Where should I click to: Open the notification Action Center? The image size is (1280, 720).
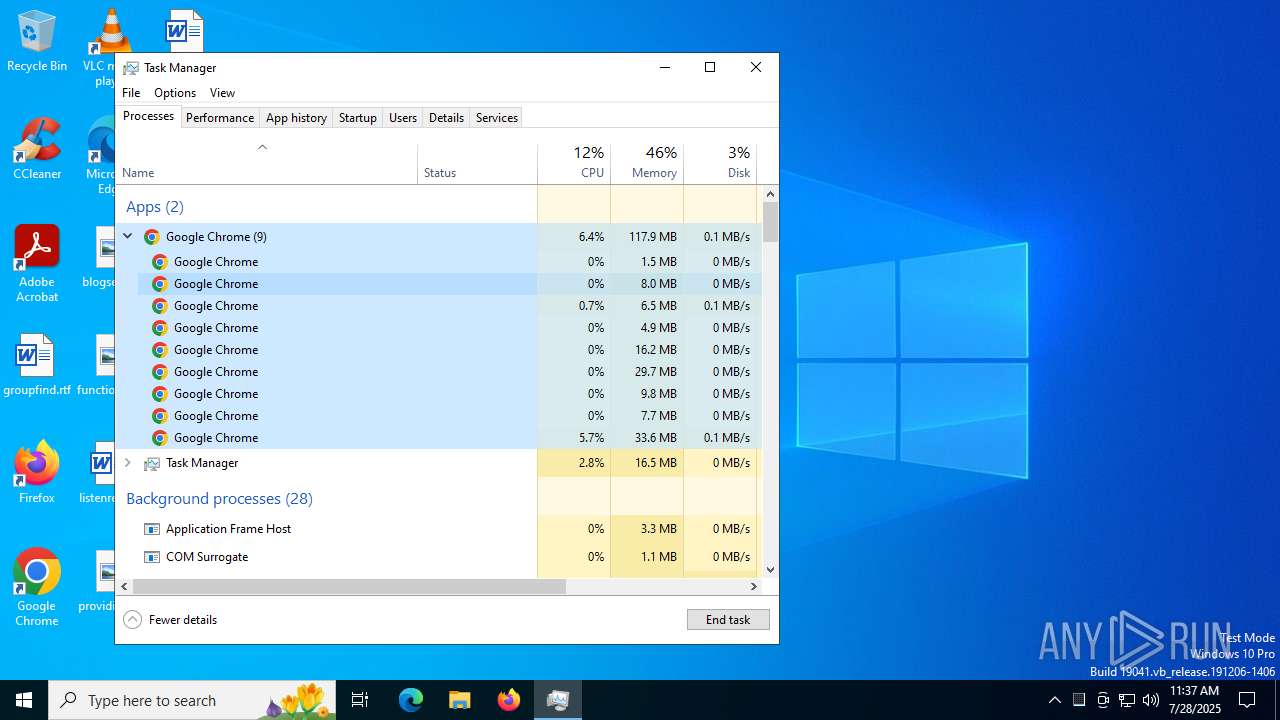1247,700
